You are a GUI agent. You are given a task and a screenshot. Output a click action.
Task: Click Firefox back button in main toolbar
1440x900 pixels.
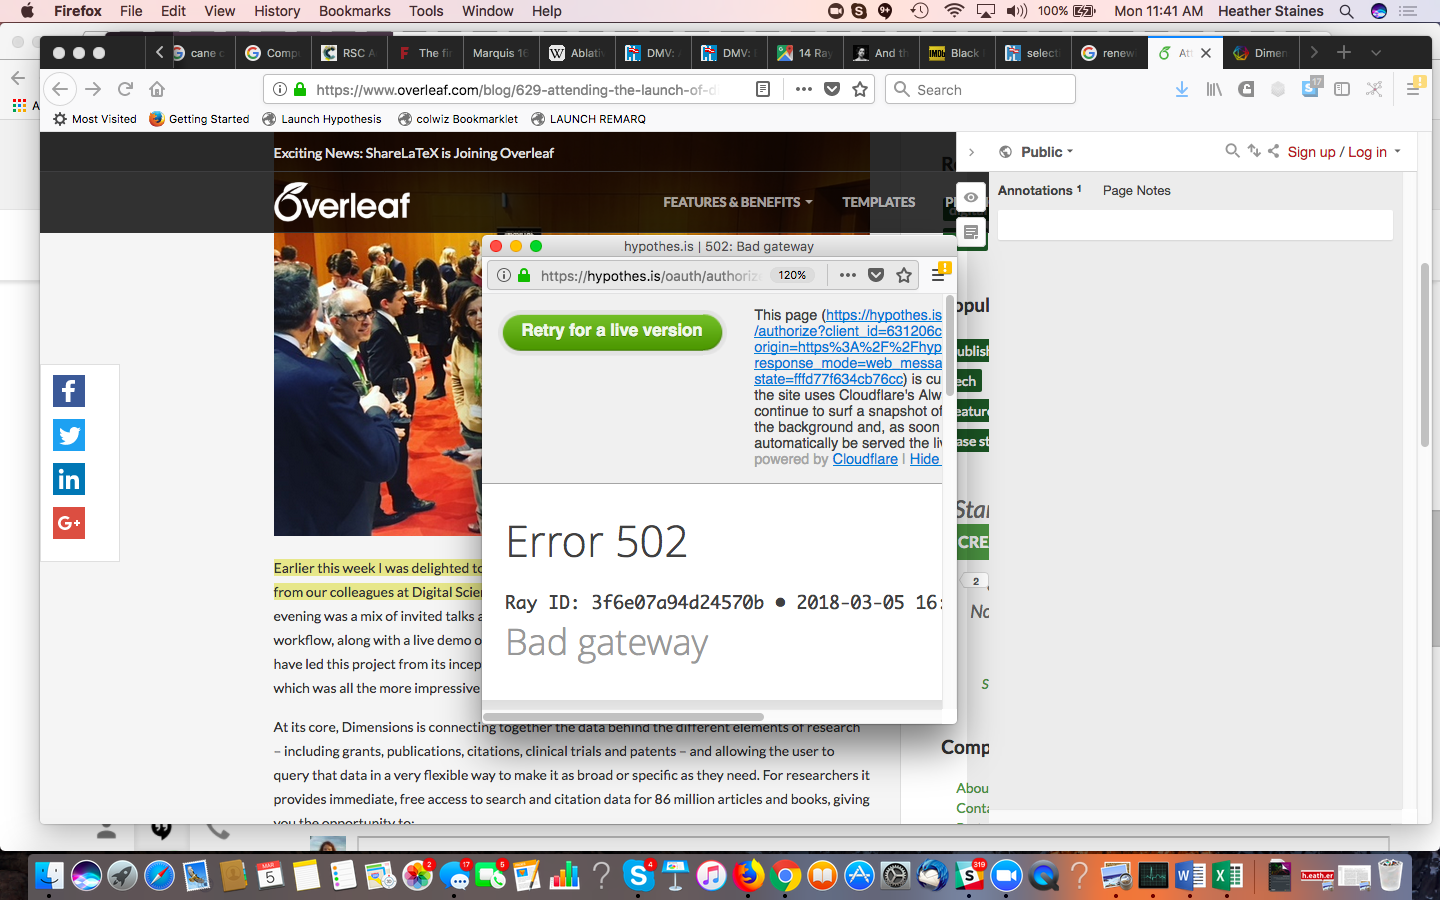click(60, 89)
